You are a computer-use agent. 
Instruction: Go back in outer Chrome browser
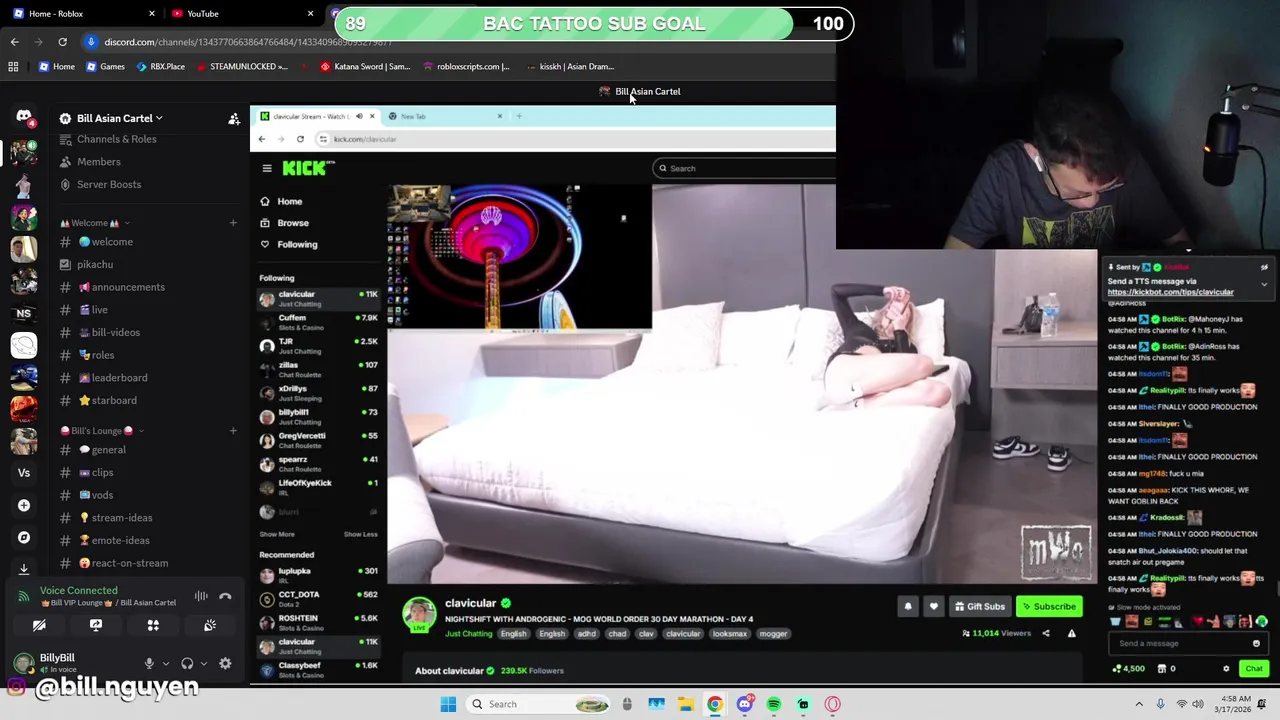pyautogui.click(x=14, y=42)
